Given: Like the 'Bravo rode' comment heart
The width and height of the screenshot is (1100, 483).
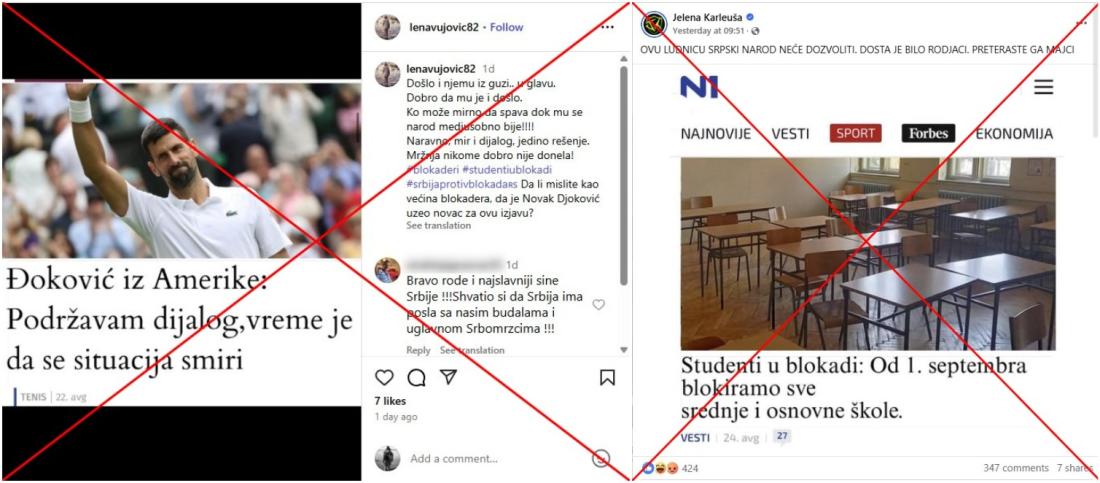Looking at the screenshot, I should pos(598,305).
